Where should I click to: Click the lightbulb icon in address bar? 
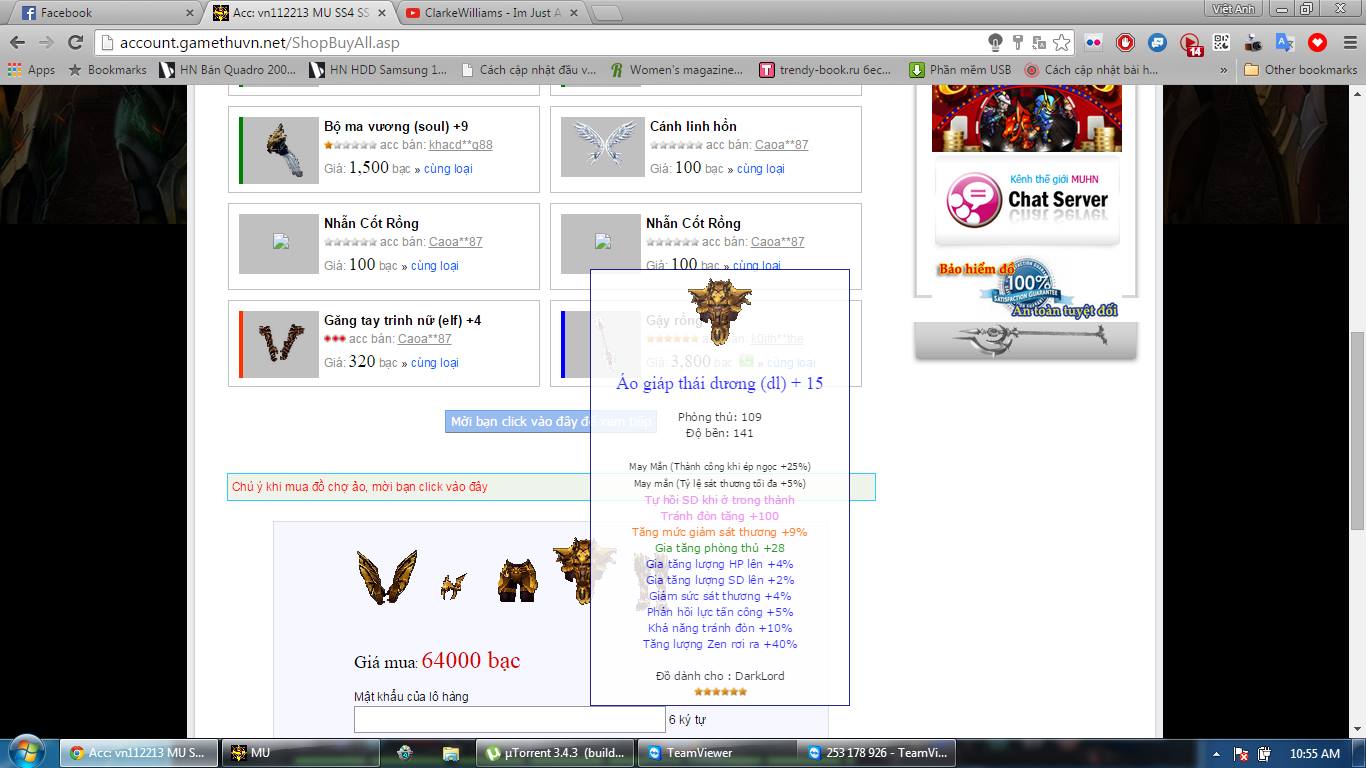(x=995, y=43)
